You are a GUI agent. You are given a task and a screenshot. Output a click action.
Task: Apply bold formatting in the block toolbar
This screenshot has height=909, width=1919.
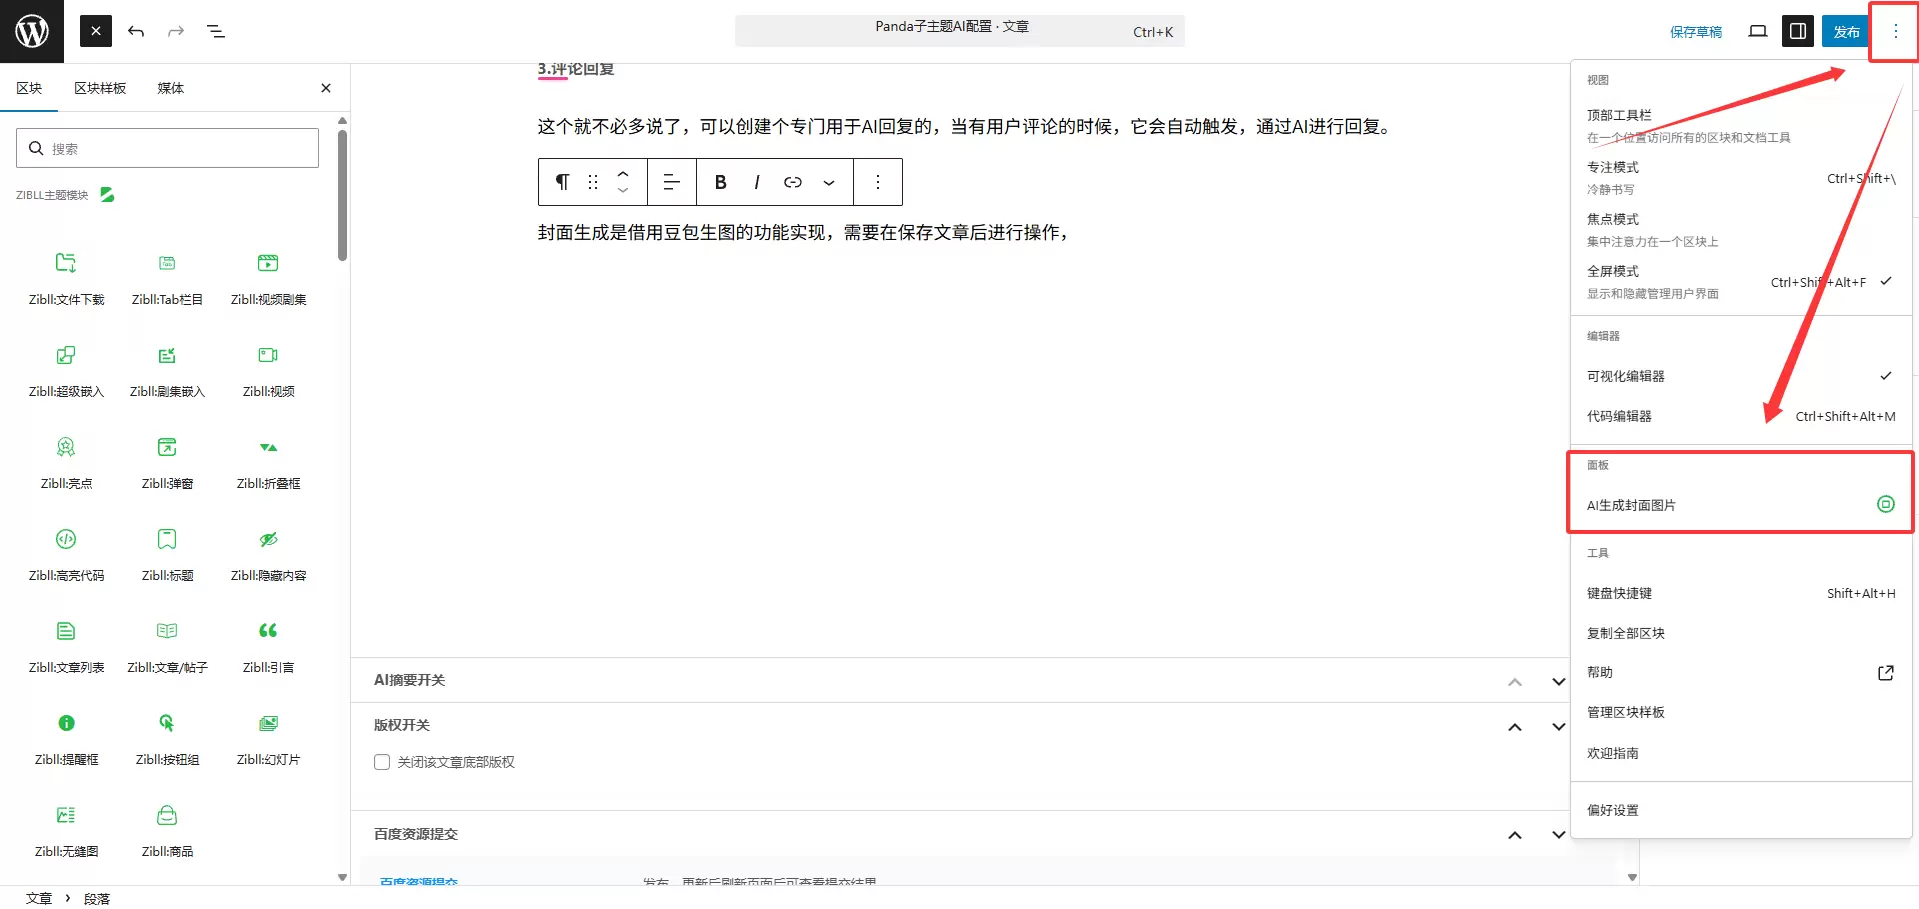click(x=720, y=182)
